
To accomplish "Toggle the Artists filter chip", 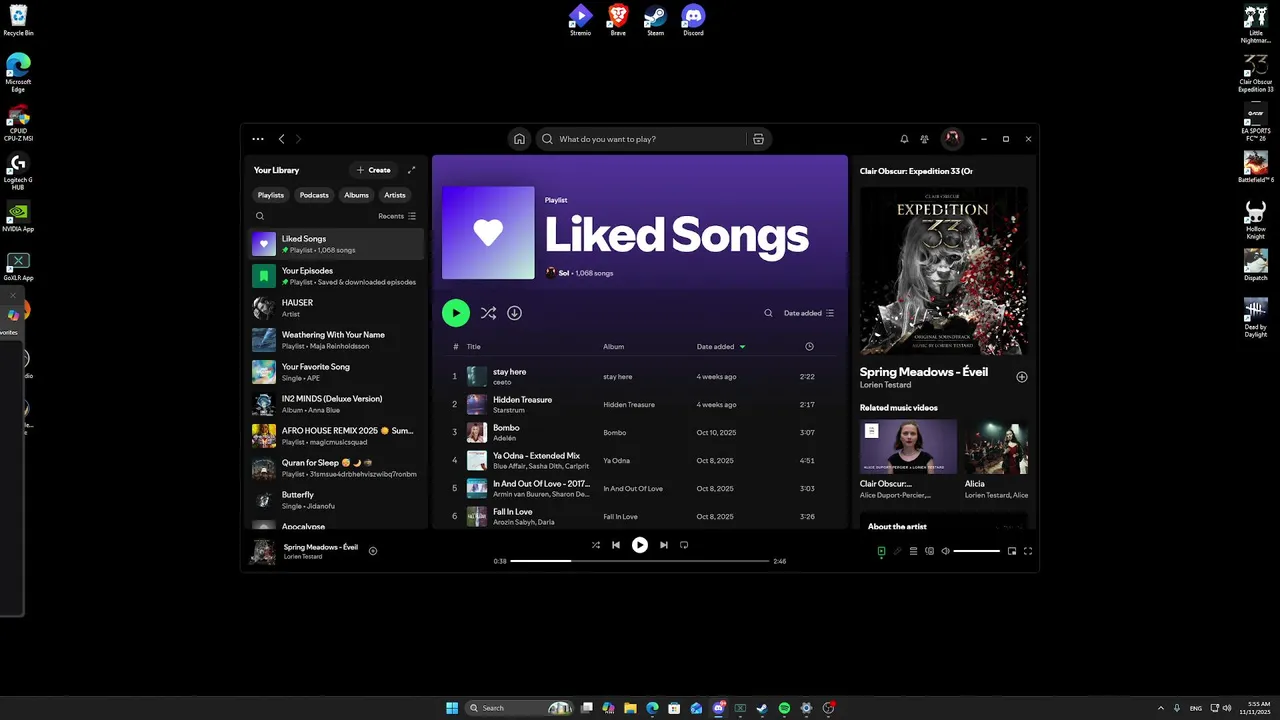I will 395,195.
